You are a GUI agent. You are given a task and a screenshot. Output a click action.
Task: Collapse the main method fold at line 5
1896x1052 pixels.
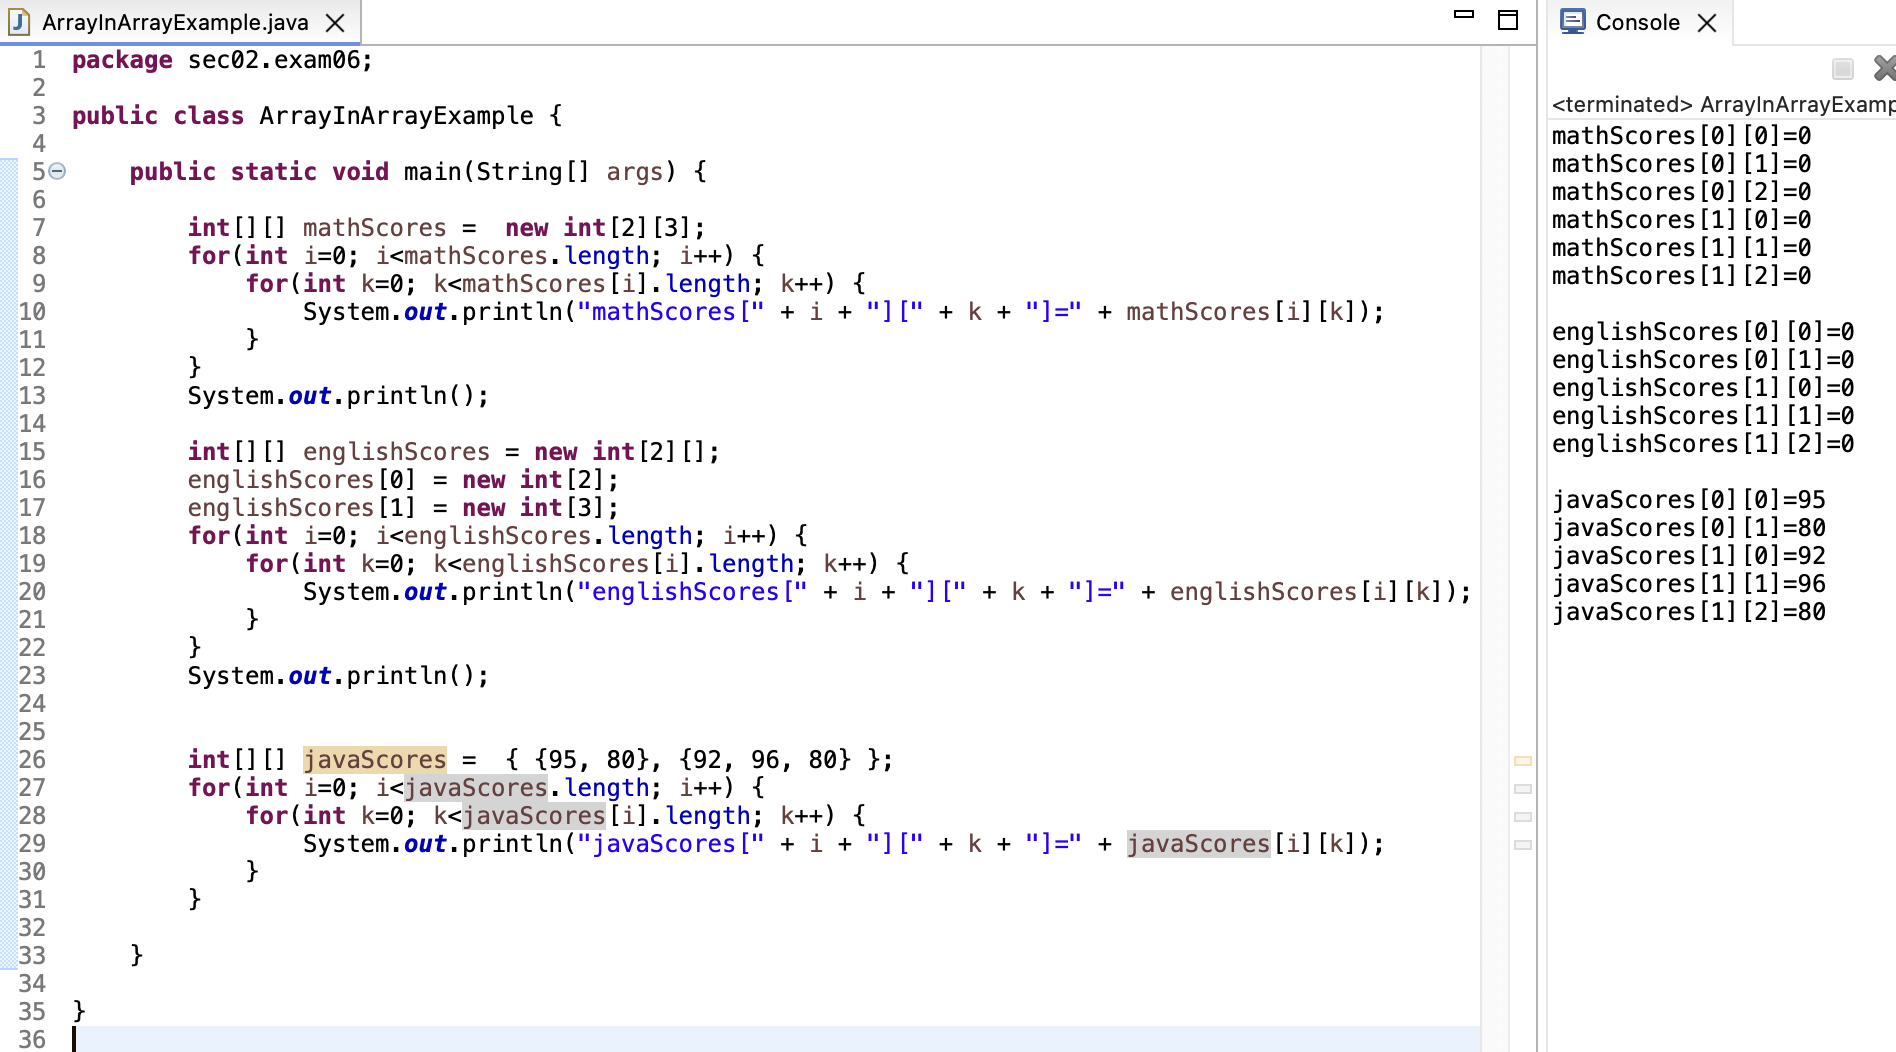[58, 171]
